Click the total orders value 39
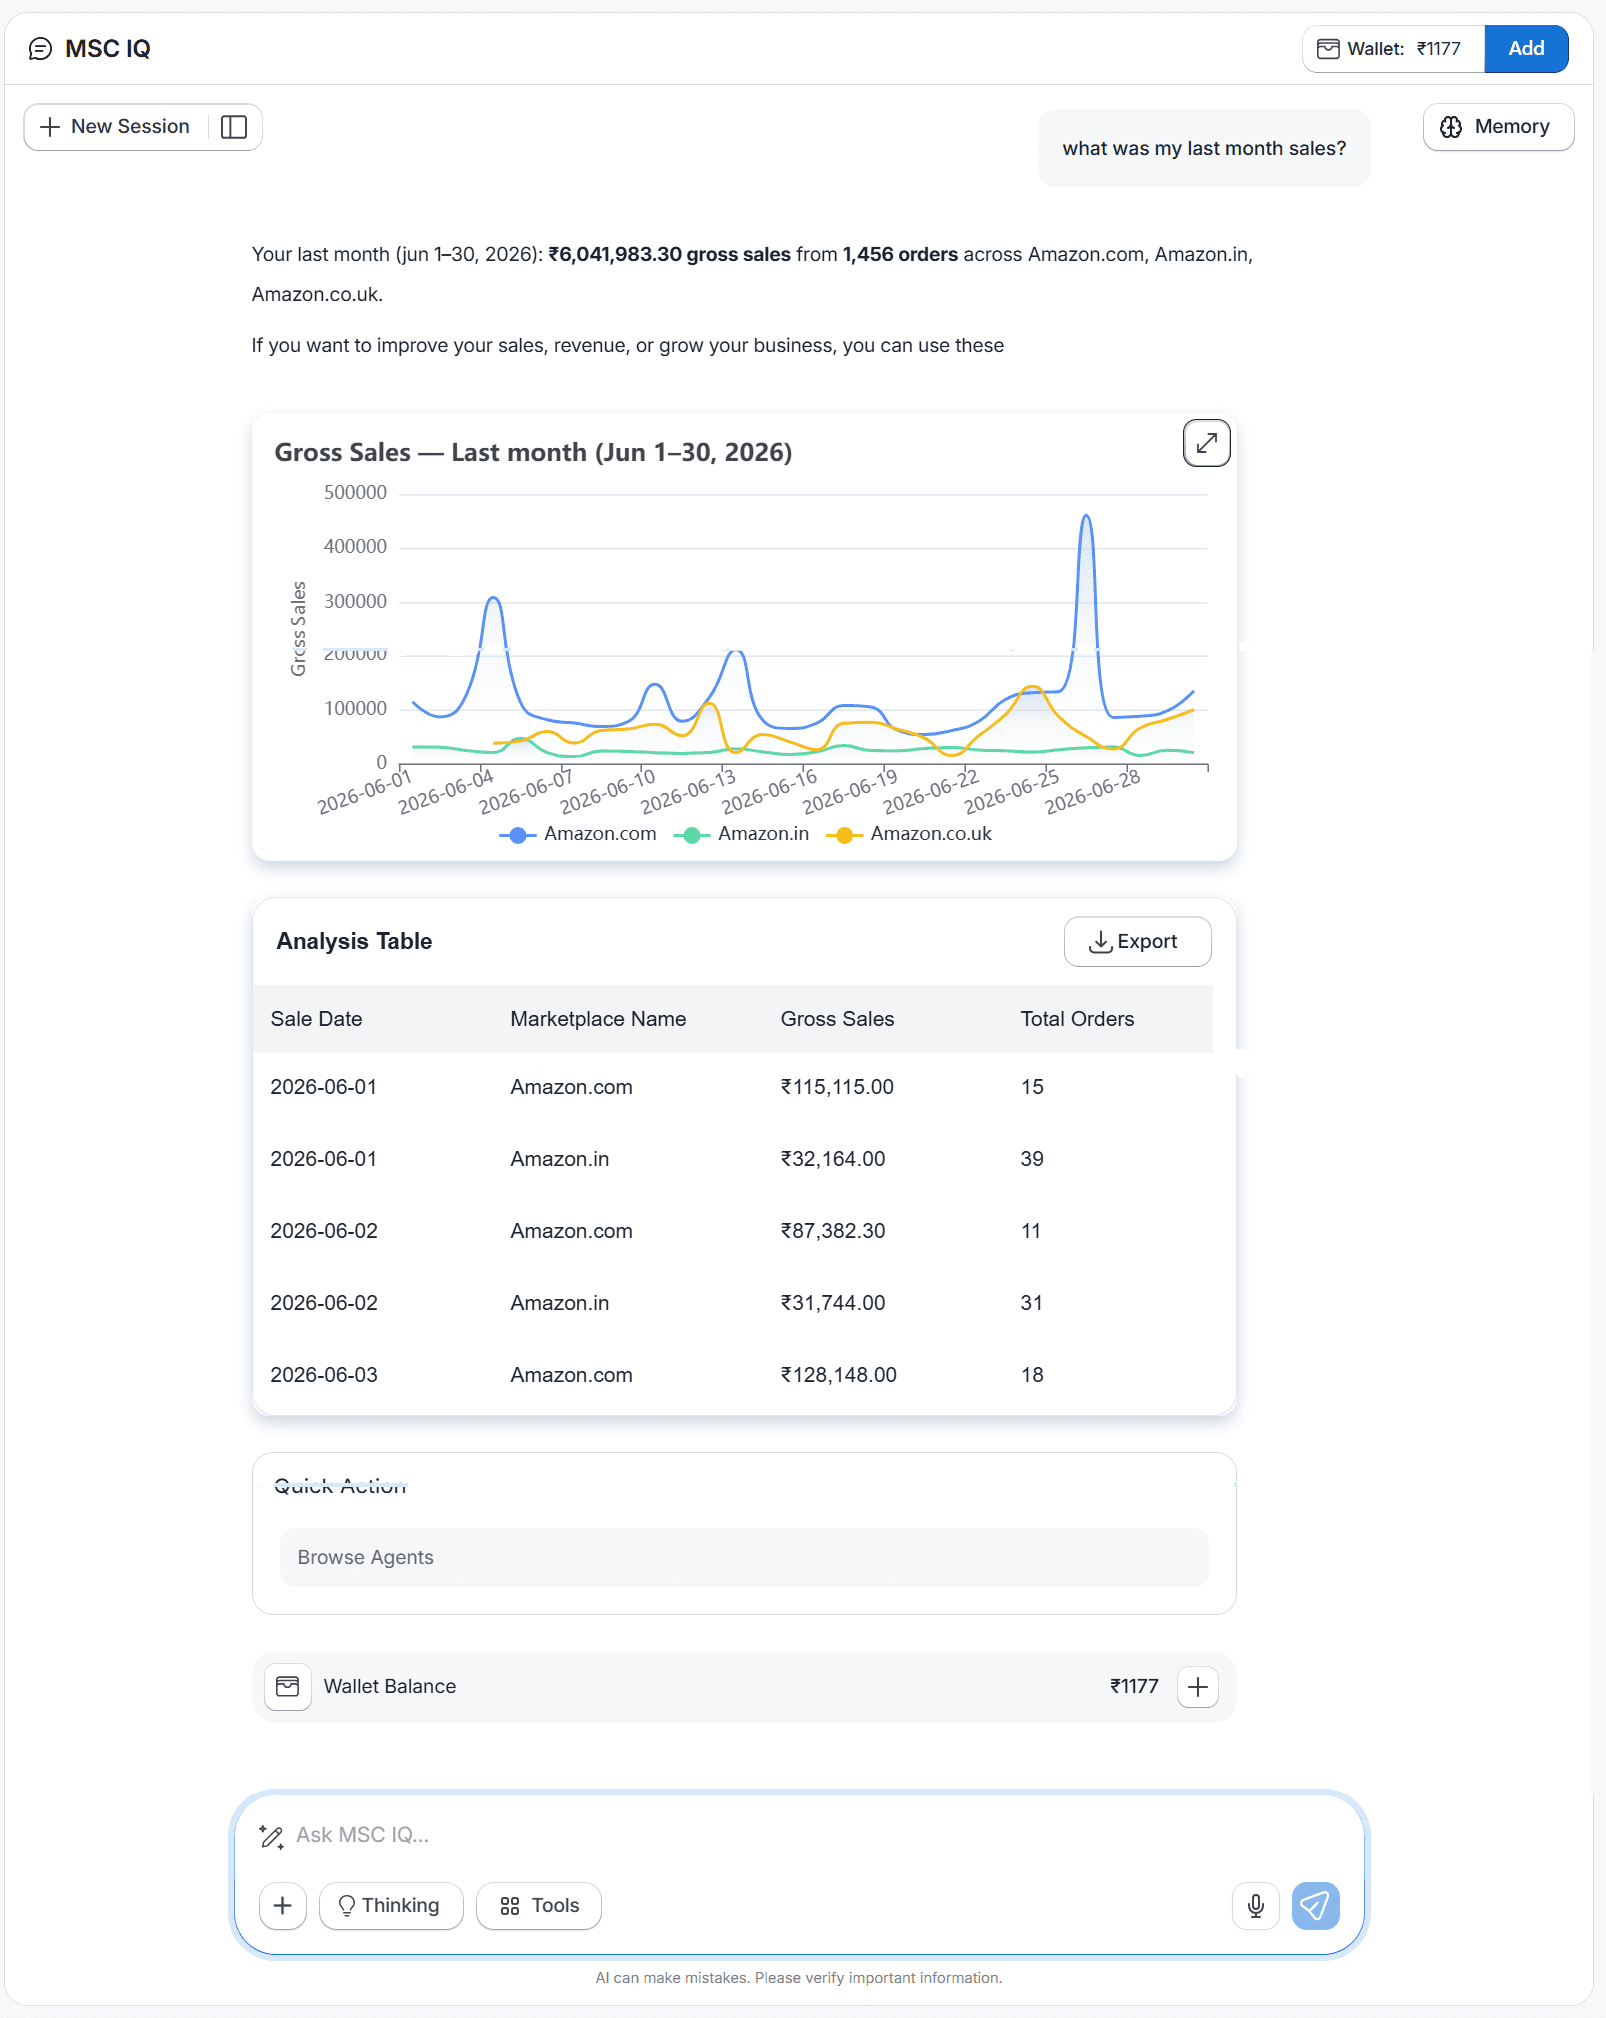 pyautogui.click(x=1032, y=1159)
